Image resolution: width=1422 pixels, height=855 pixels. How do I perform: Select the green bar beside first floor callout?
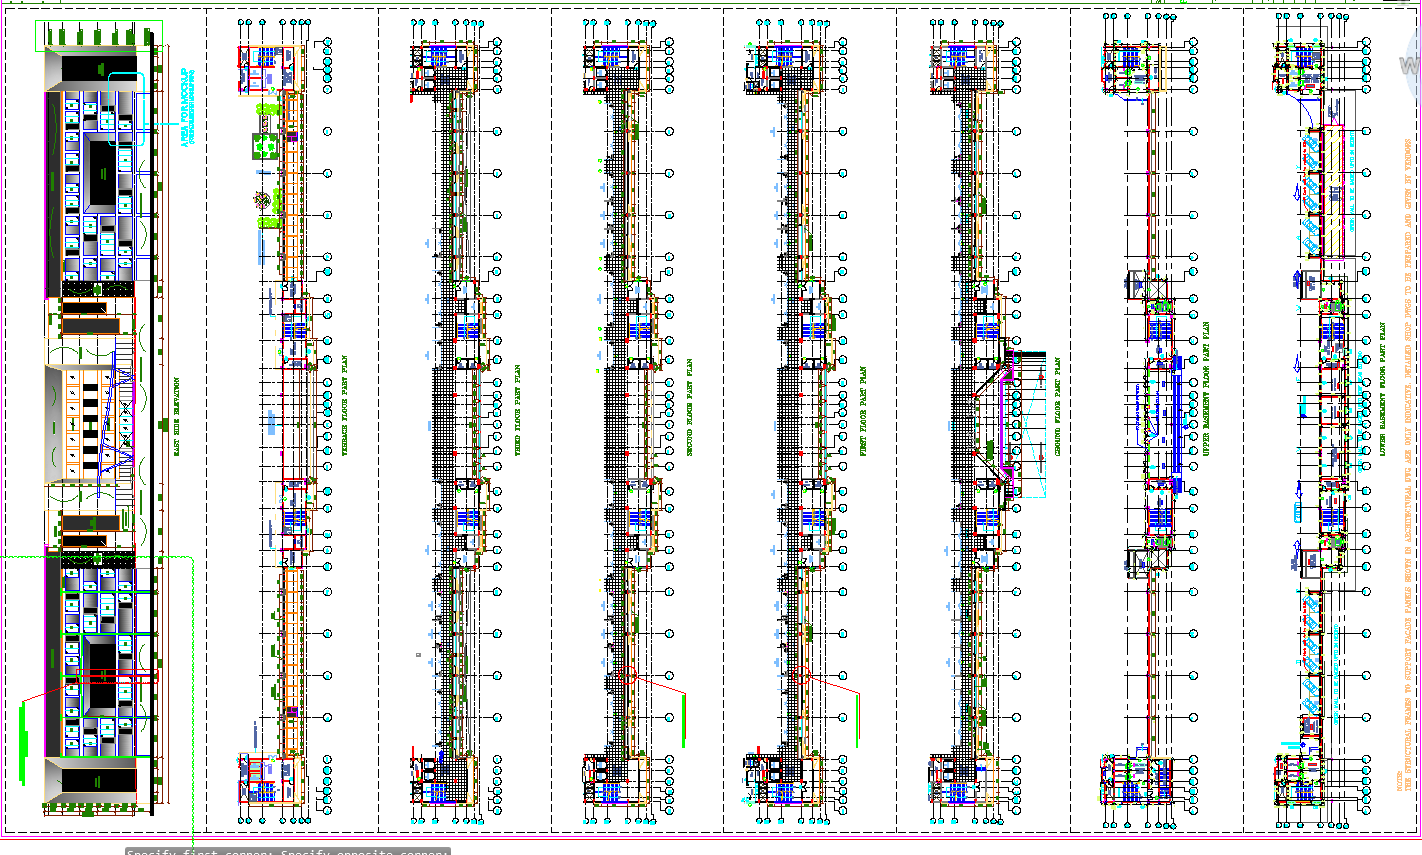tap(857, 720)
